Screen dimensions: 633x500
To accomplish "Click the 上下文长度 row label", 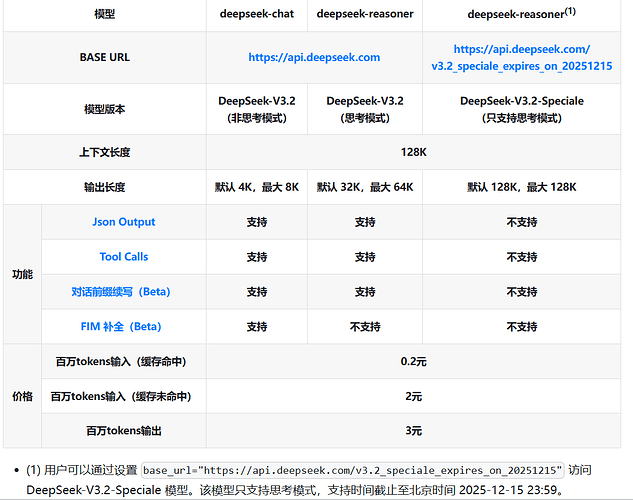I will click(x=105, y=152).
